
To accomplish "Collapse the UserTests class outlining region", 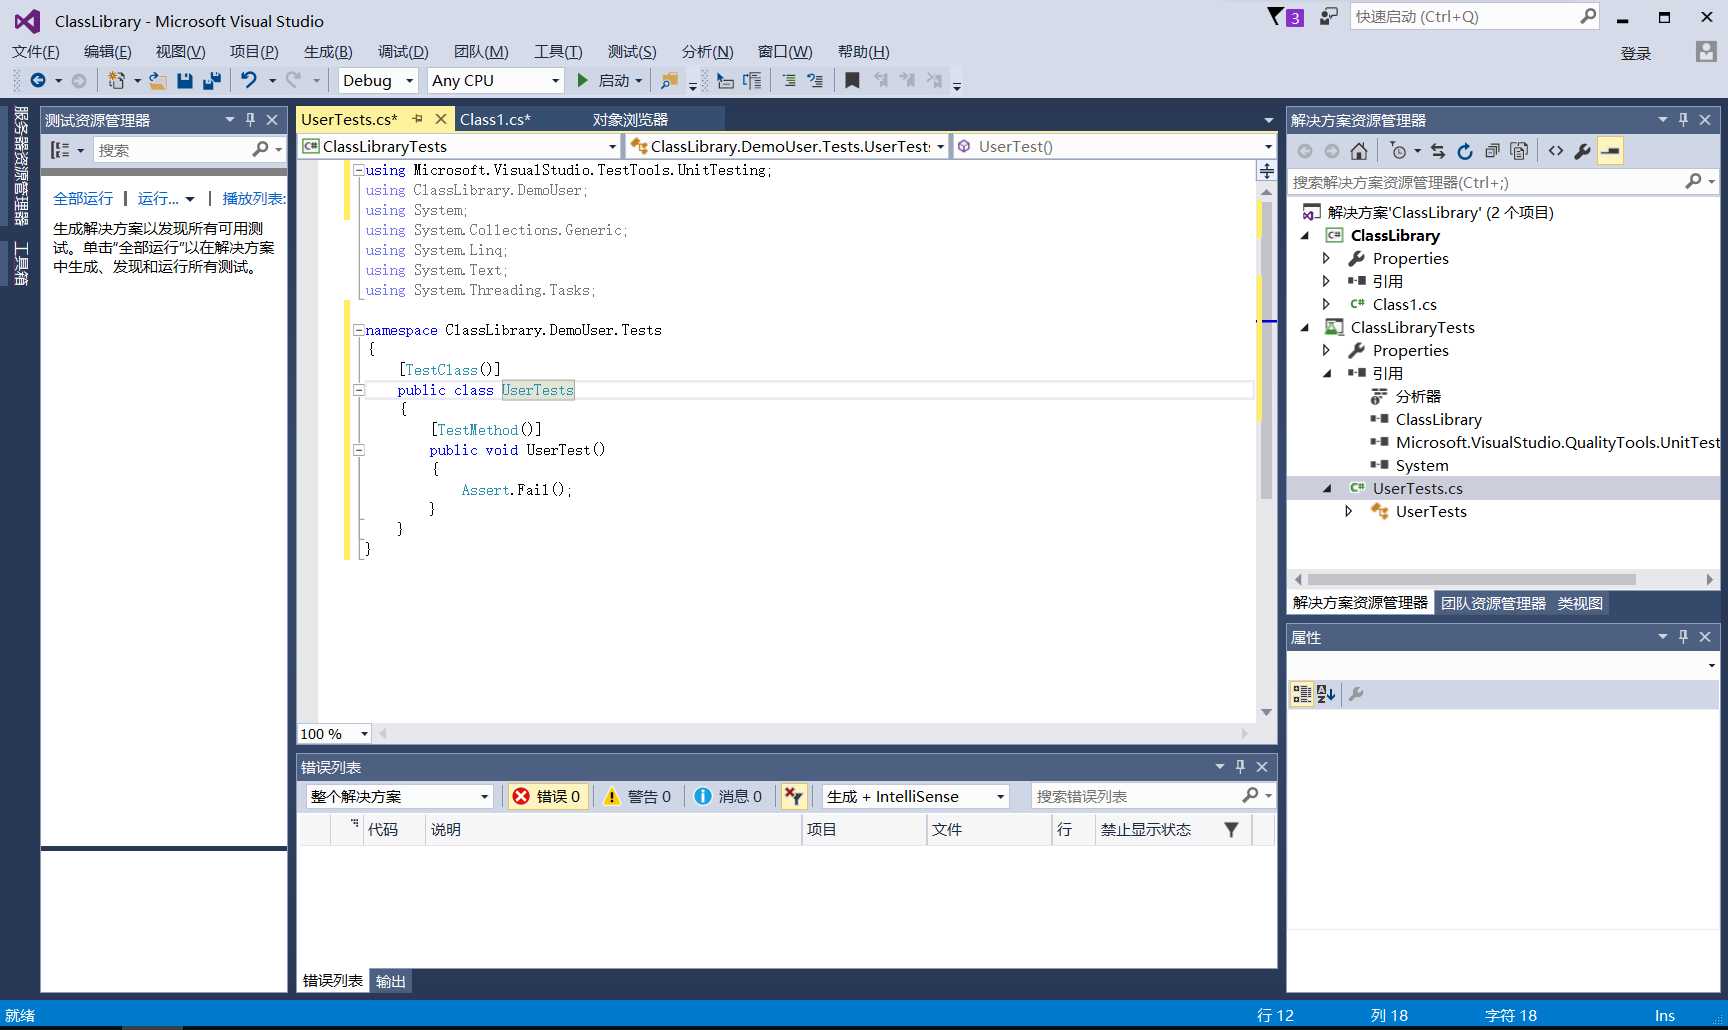I will (x=359, y=390).
